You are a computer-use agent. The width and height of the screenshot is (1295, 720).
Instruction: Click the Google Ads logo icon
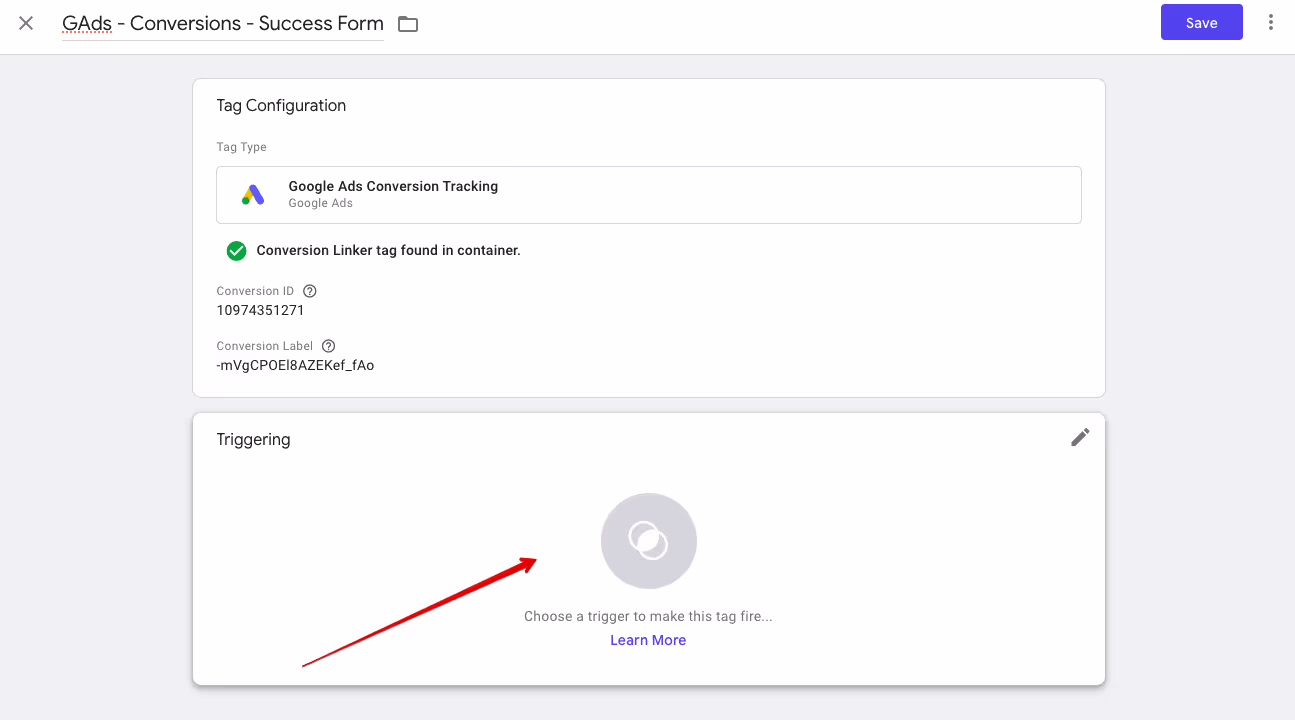click(x=253, y=194)
